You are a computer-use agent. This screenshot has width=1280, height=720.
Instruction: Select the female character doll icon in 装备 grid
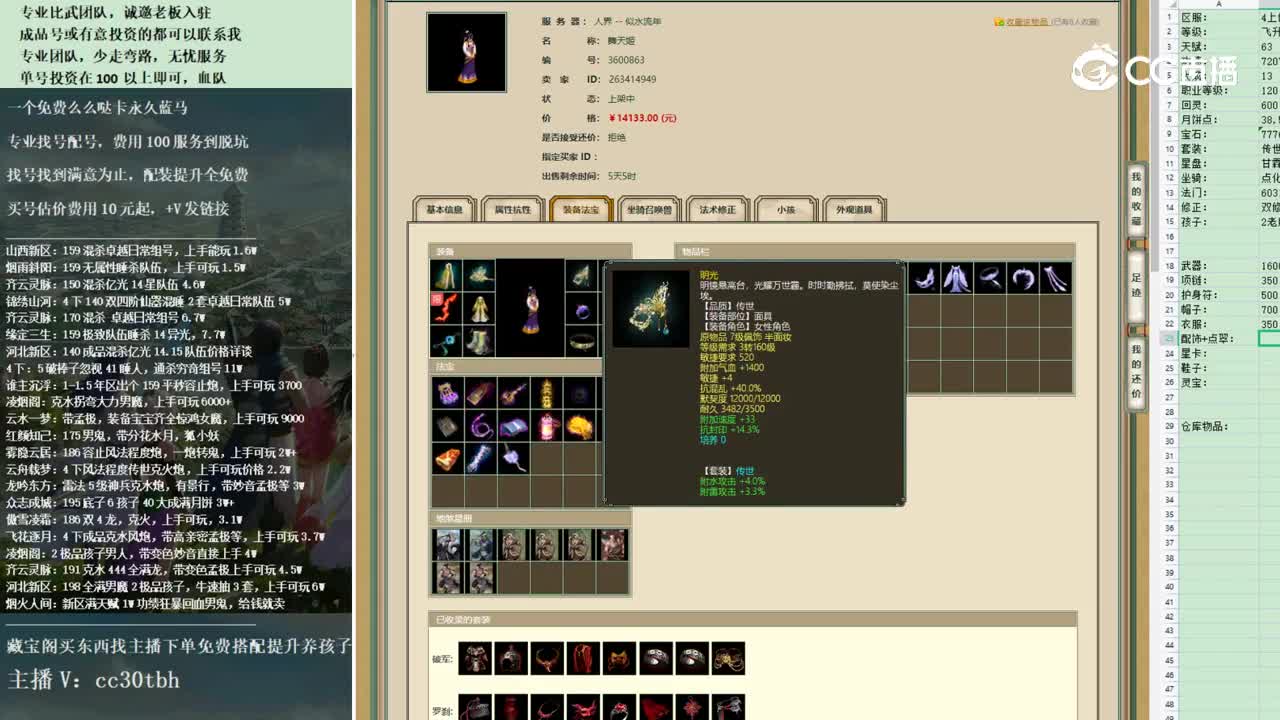coord(533,310)
